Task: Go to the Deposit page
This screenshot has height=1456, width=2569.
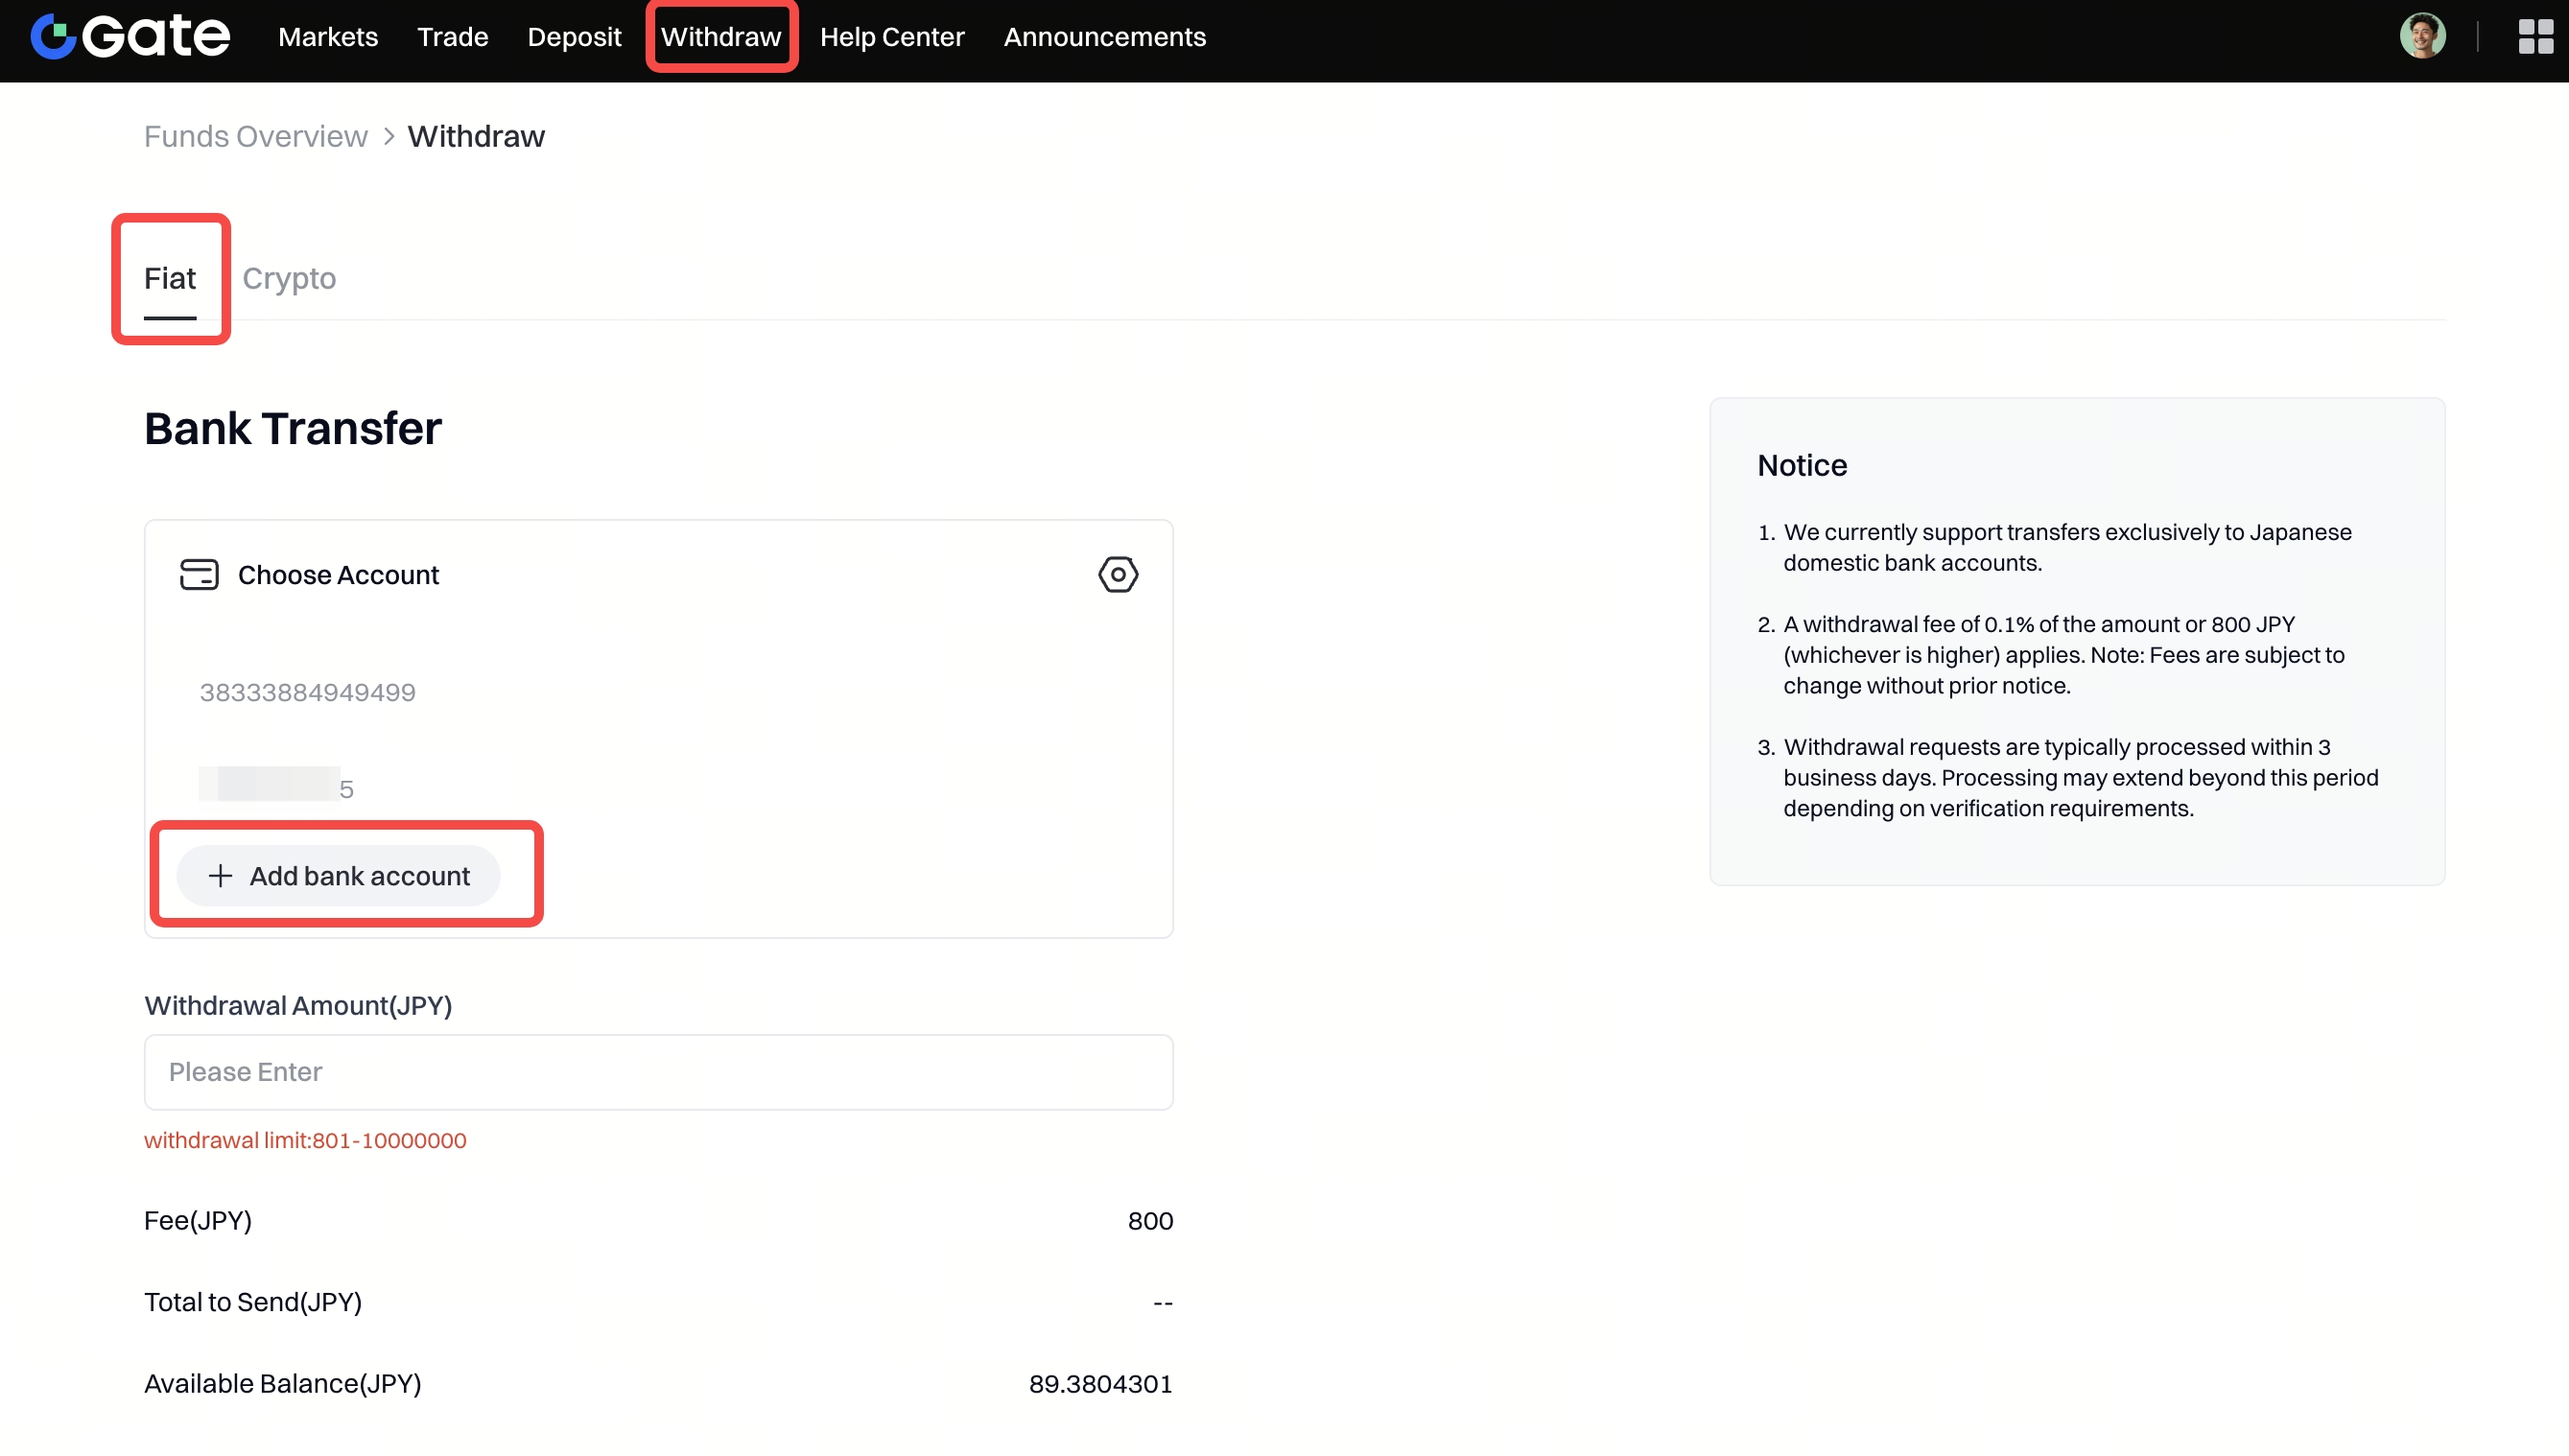Action: pos(574,37)
